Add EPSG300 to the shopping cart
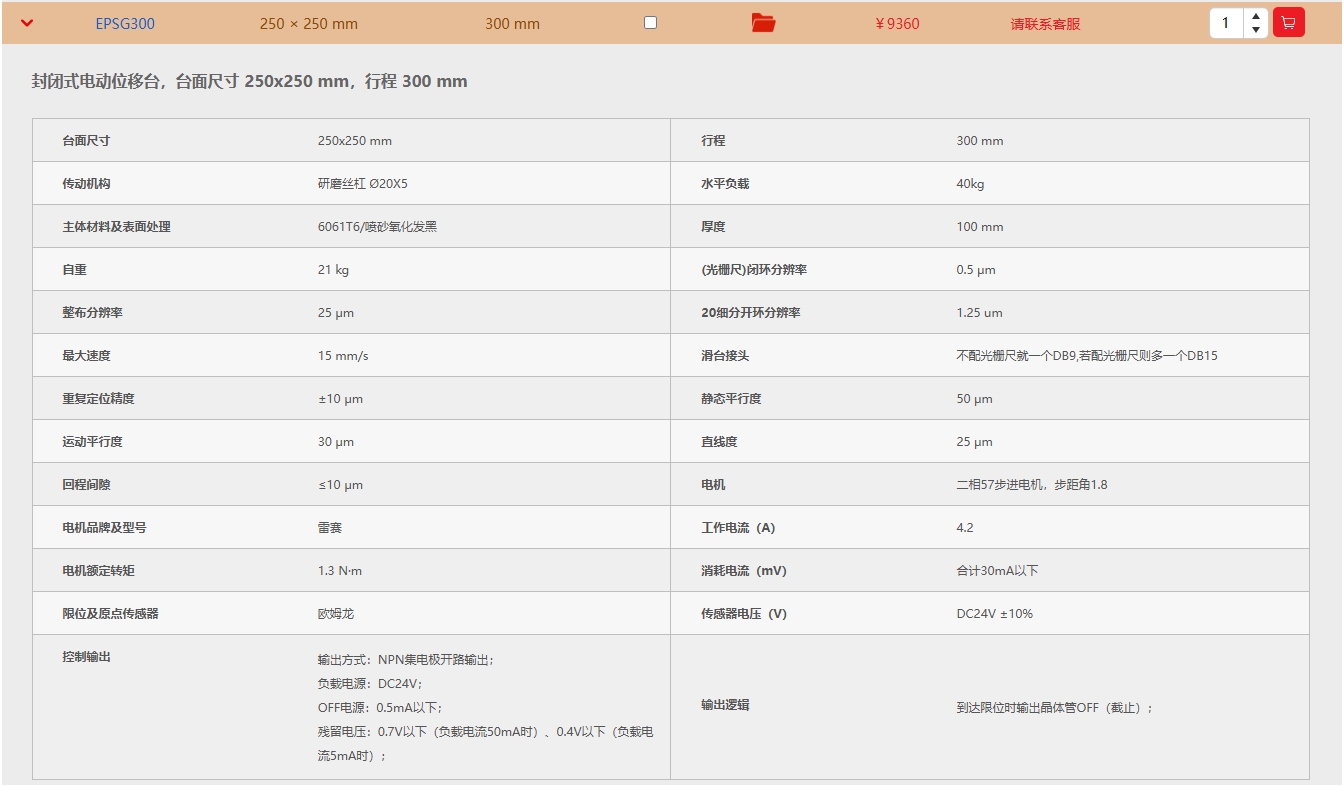The image size is (1344, 785). coord(1288,22)
